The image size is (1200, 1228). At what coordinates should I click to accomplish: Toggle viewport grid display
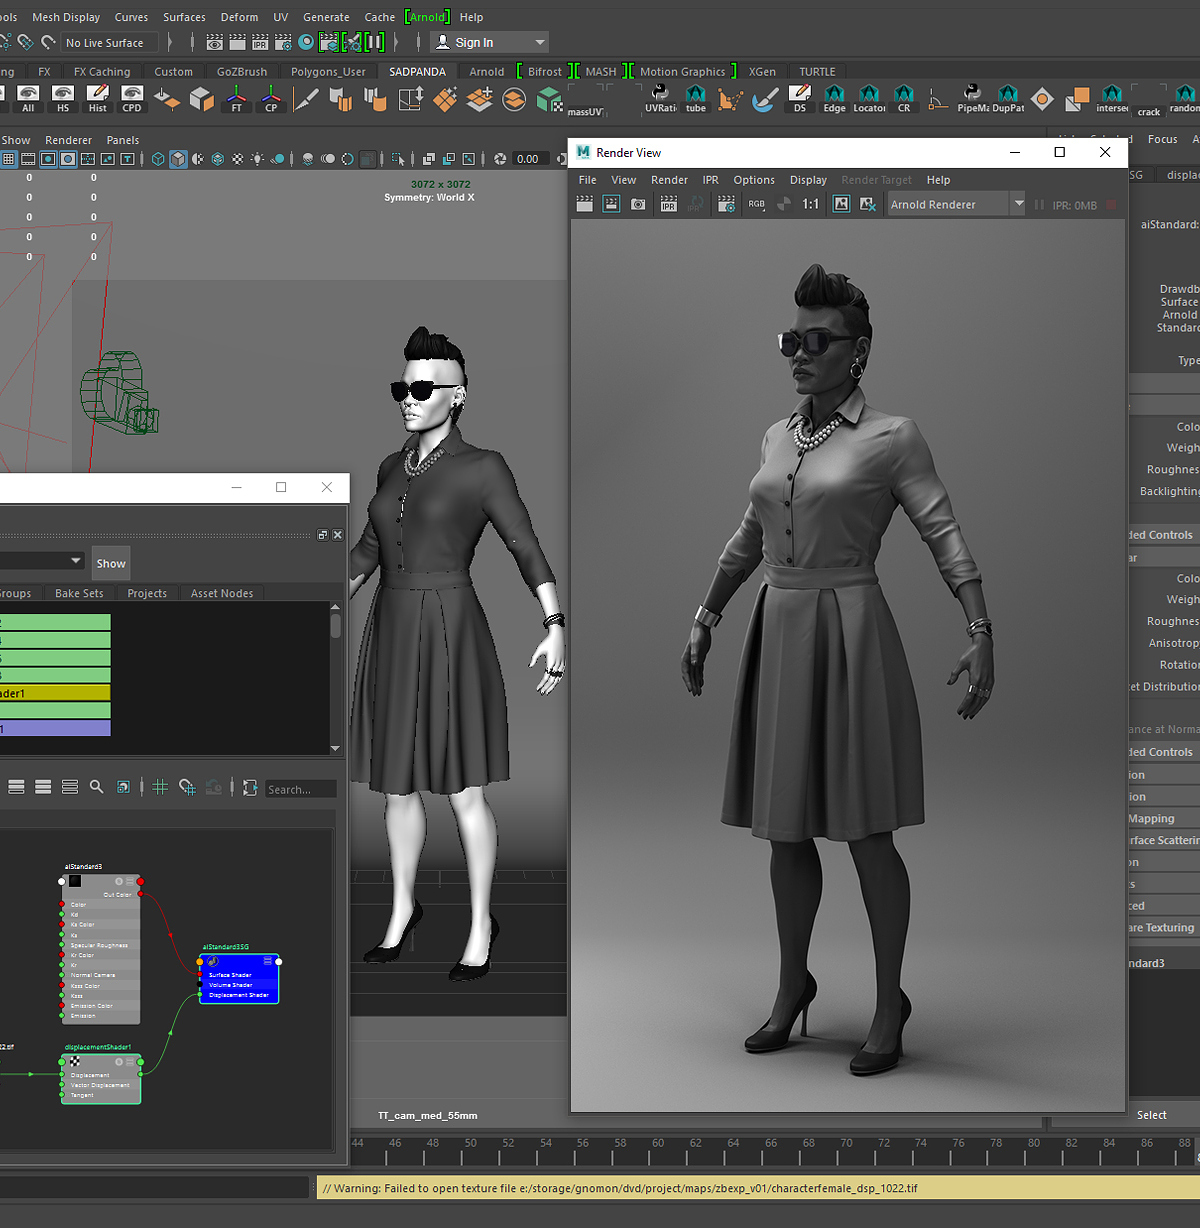click(9, 159)
